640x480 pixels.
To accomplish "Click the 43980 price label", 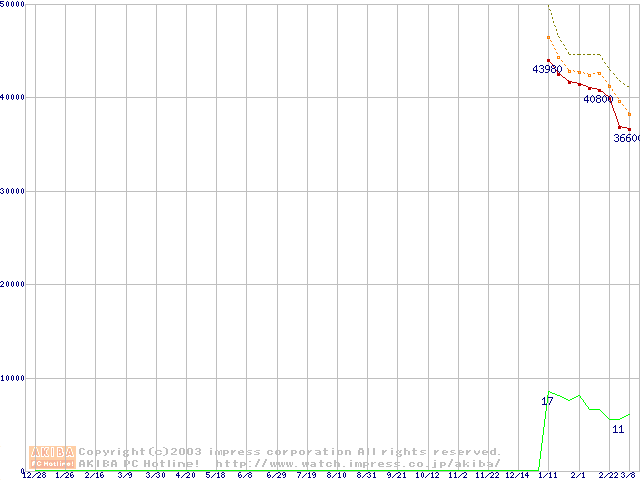I will coord(547,69).
